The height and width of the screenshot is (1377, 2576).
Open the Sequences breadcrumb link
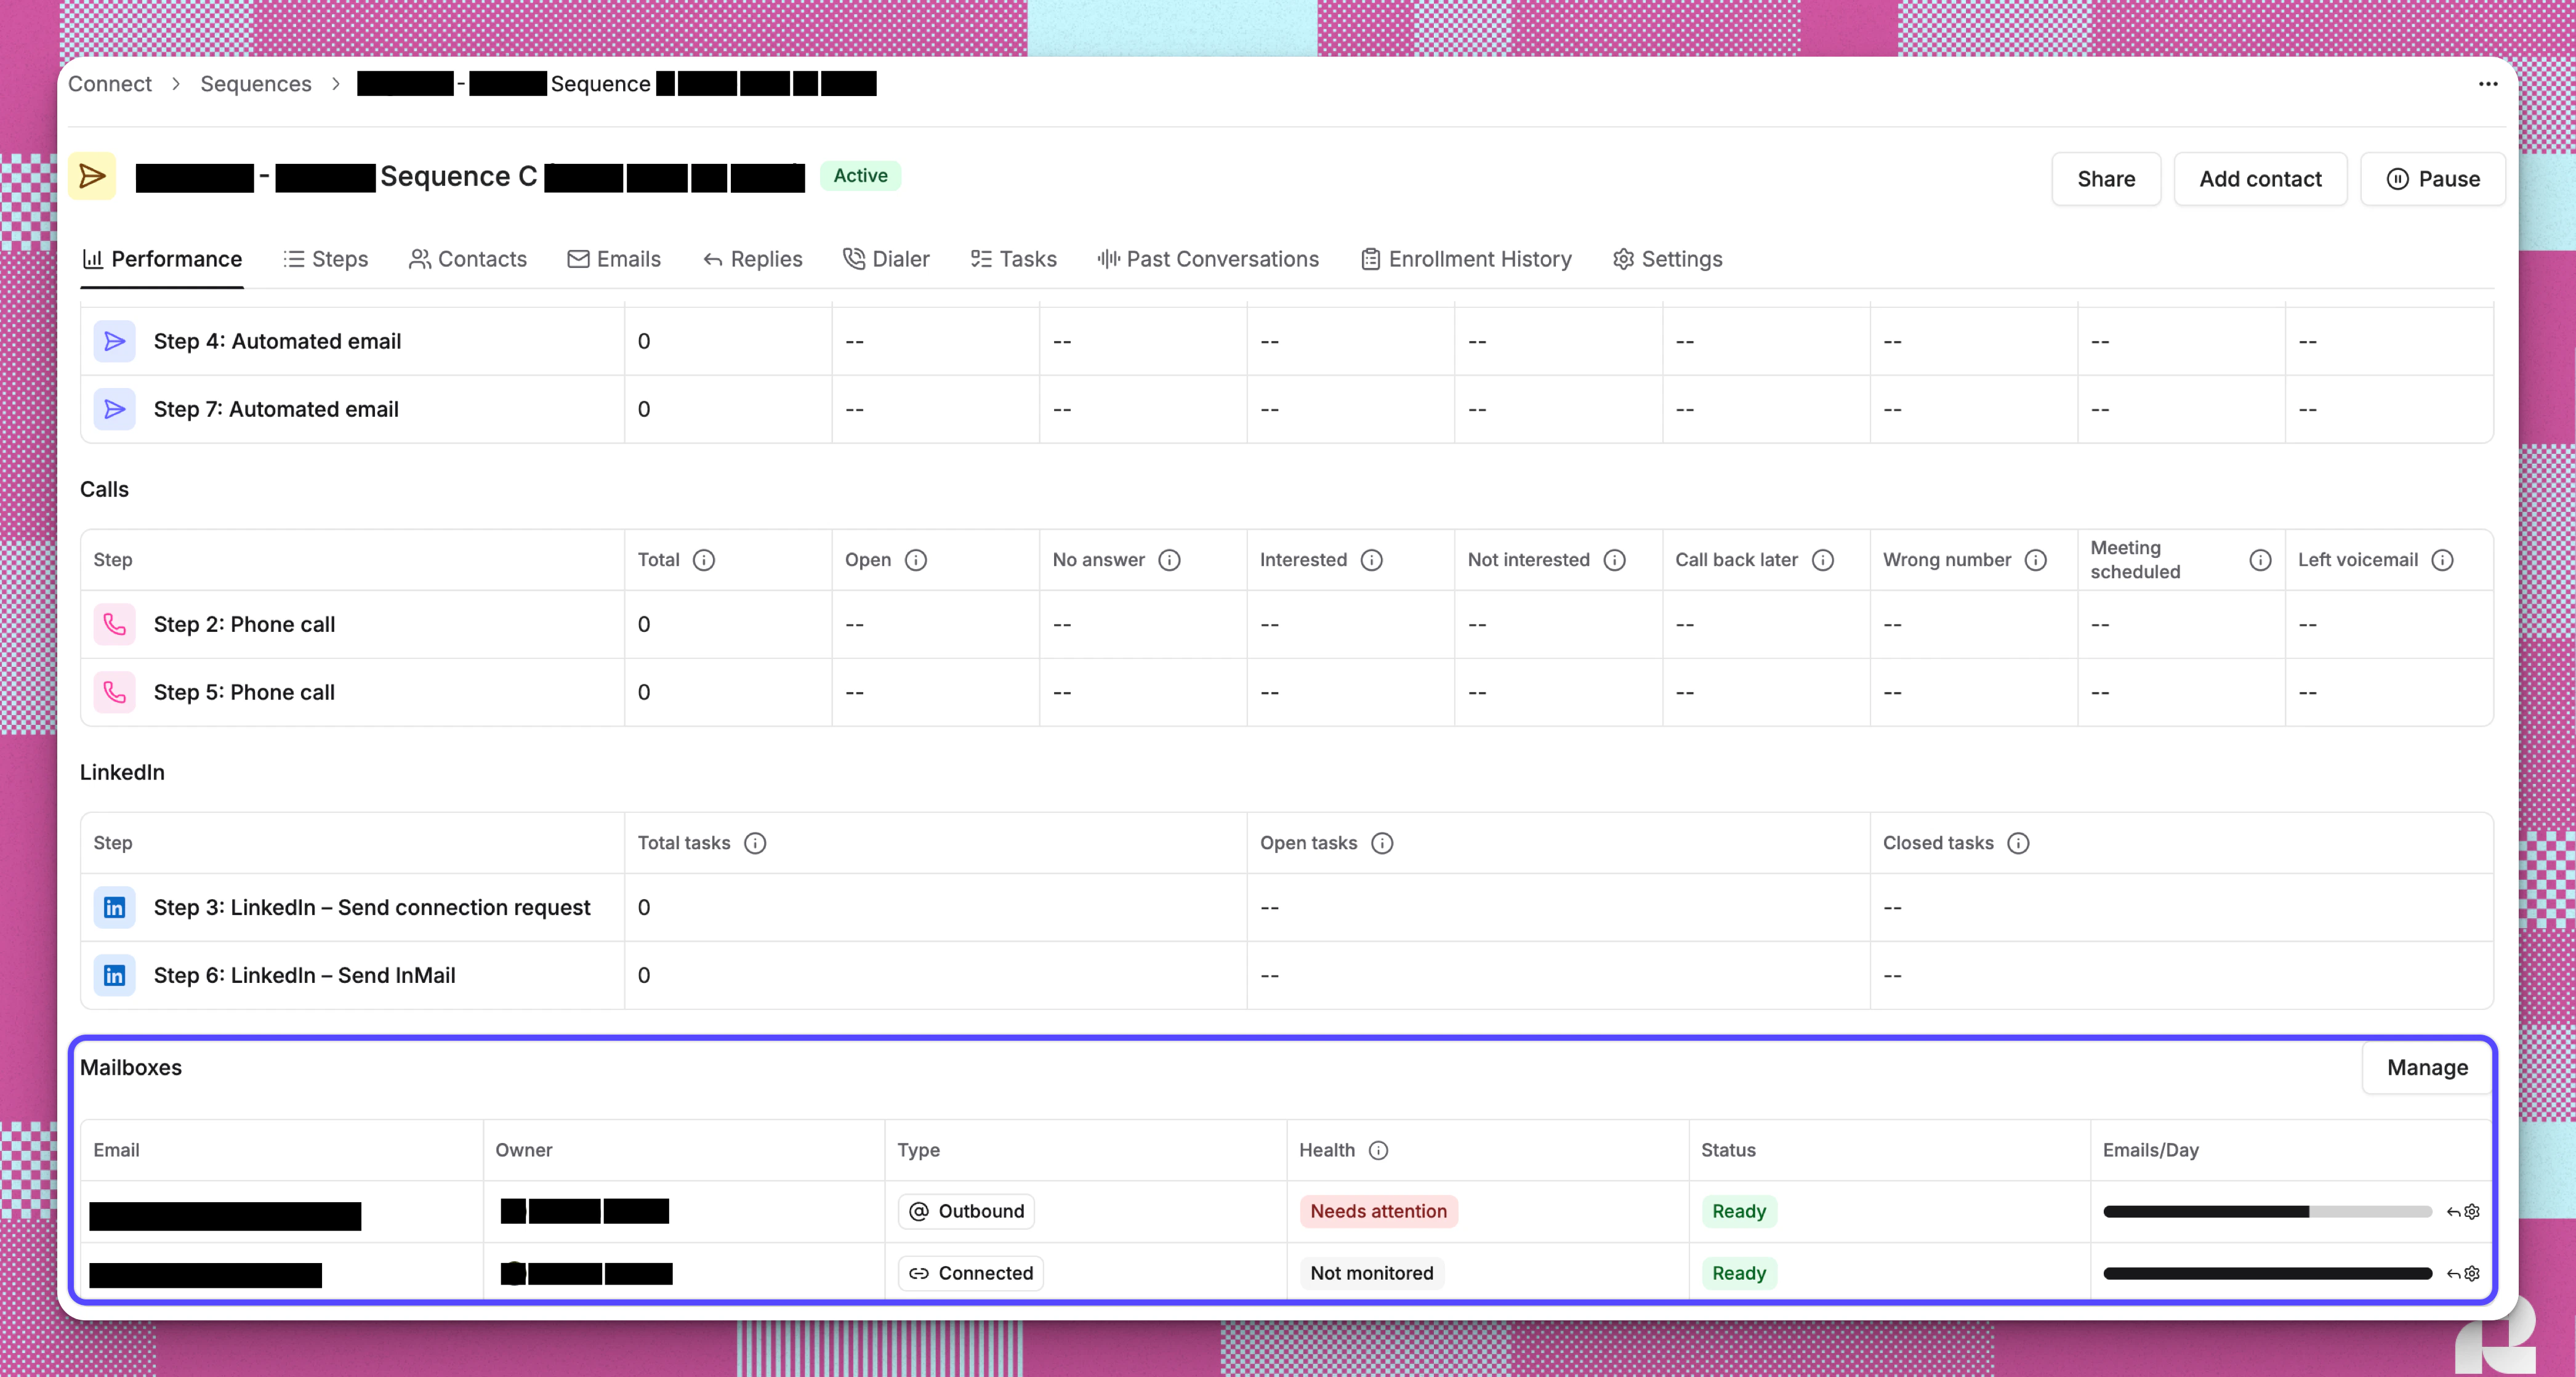click(255, 84)
